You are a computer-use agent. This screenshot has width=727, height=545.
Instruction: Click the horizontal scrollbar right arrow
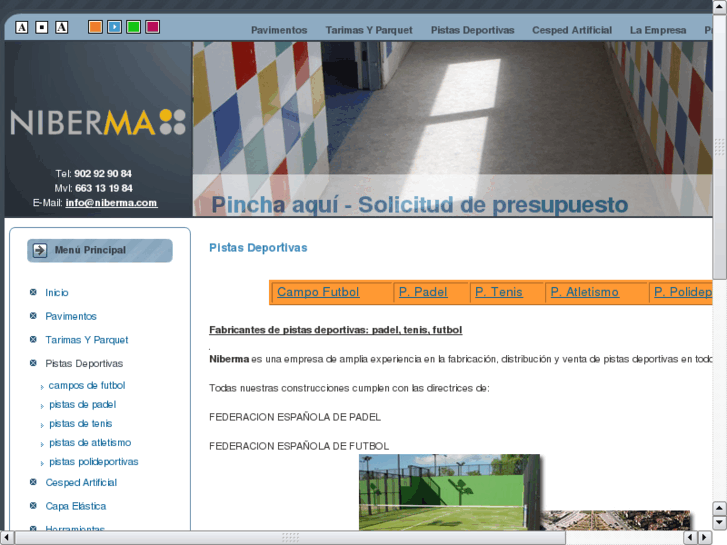point(705,538)
